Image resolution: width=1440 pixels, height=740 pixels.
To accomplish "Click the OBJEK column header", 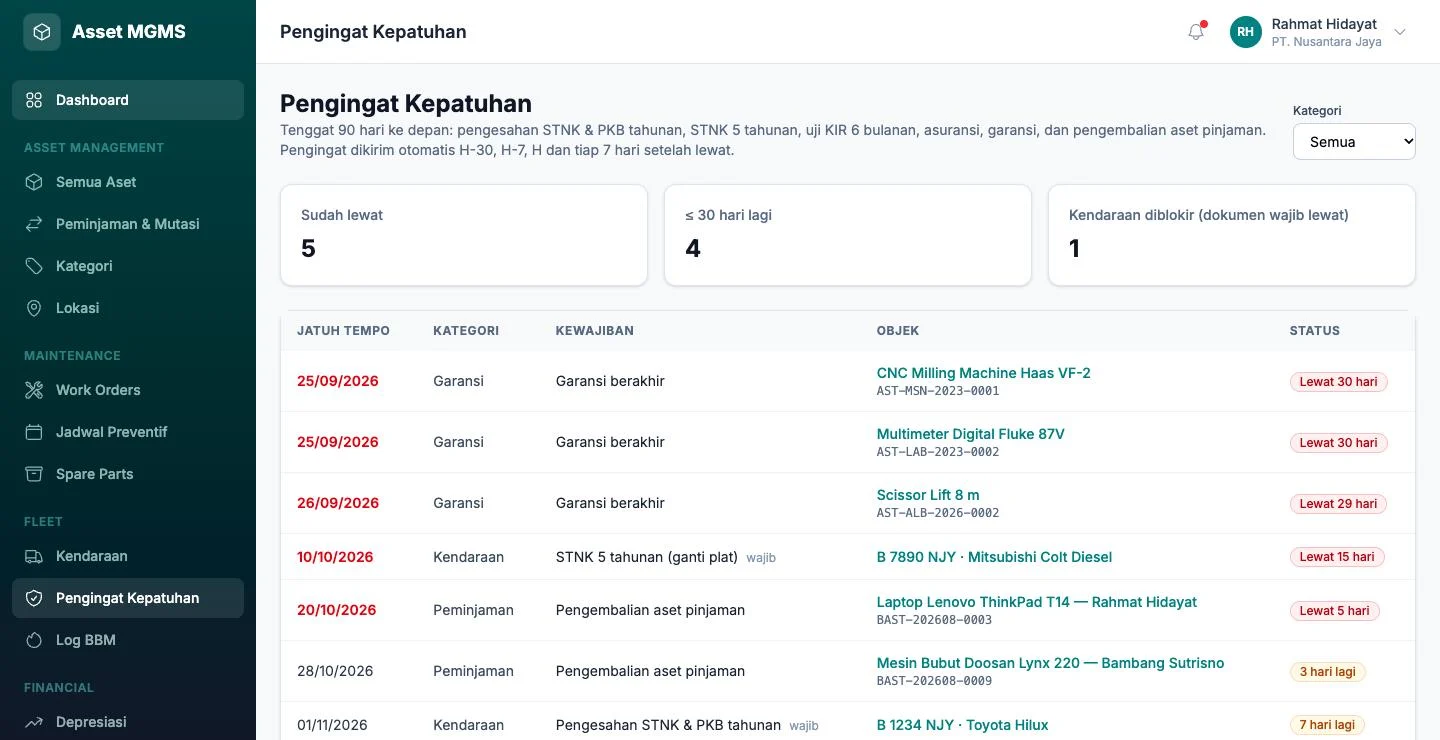I will tap(898, 331).
